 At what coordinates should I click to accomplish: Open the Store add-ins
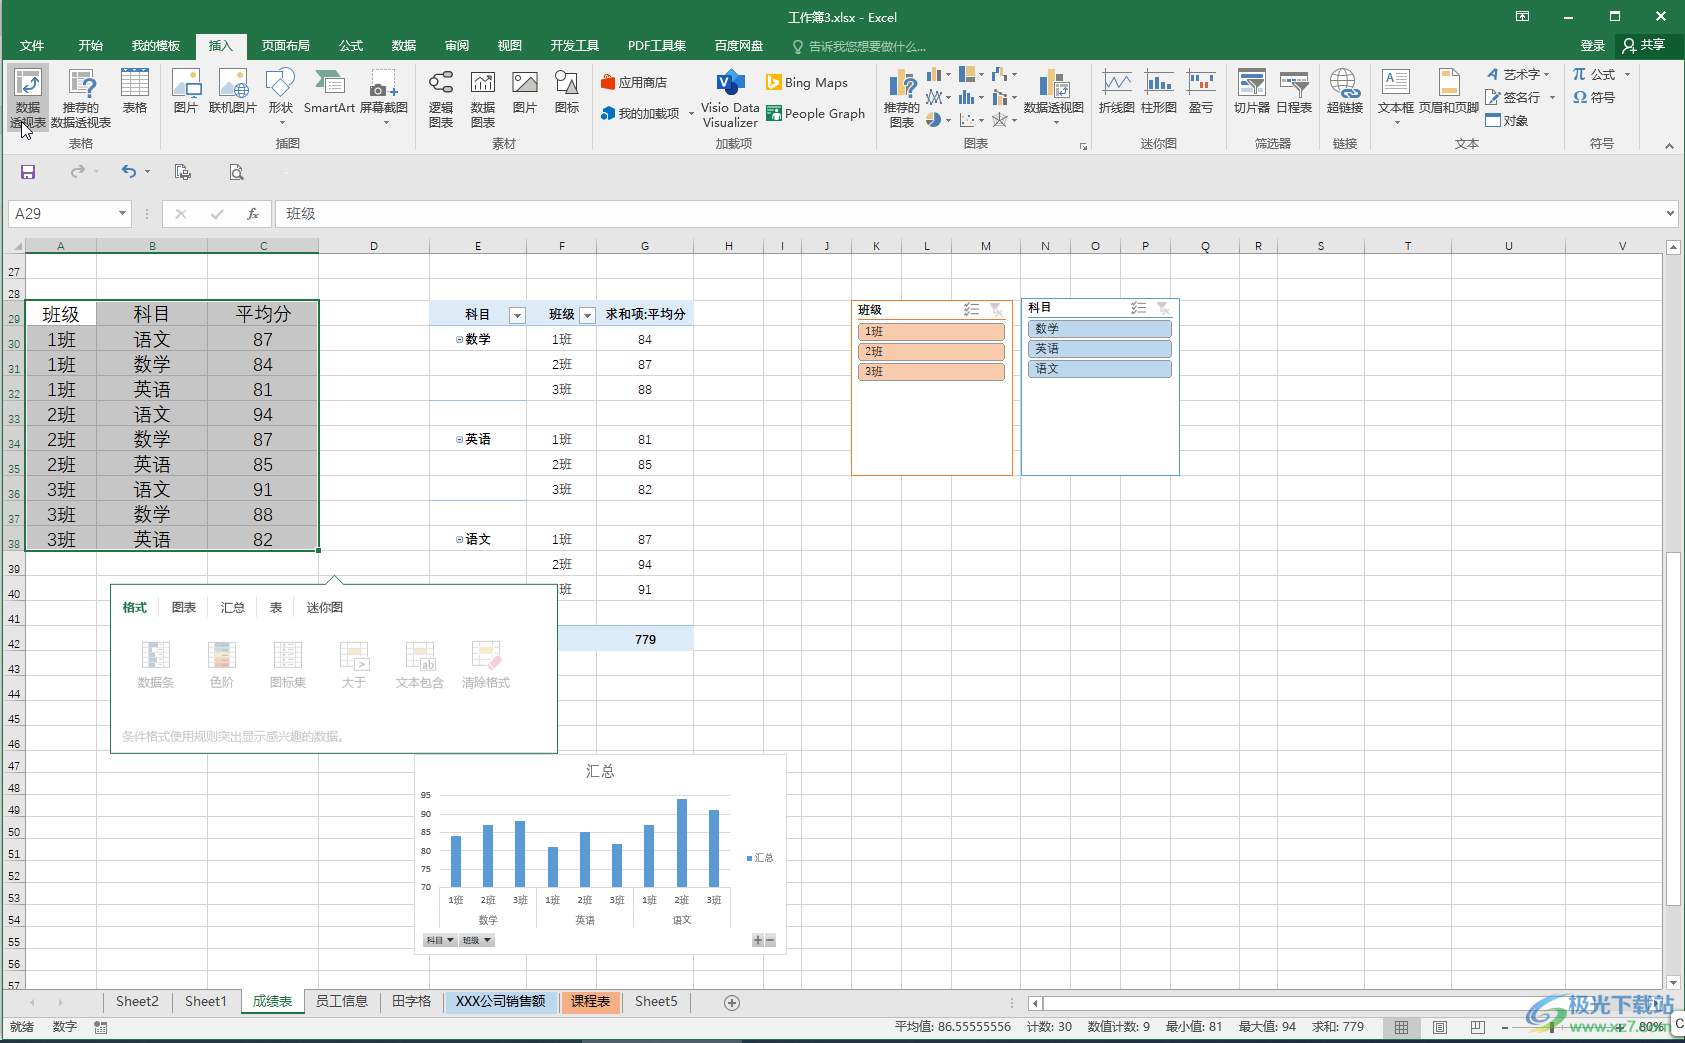point(634,83)
